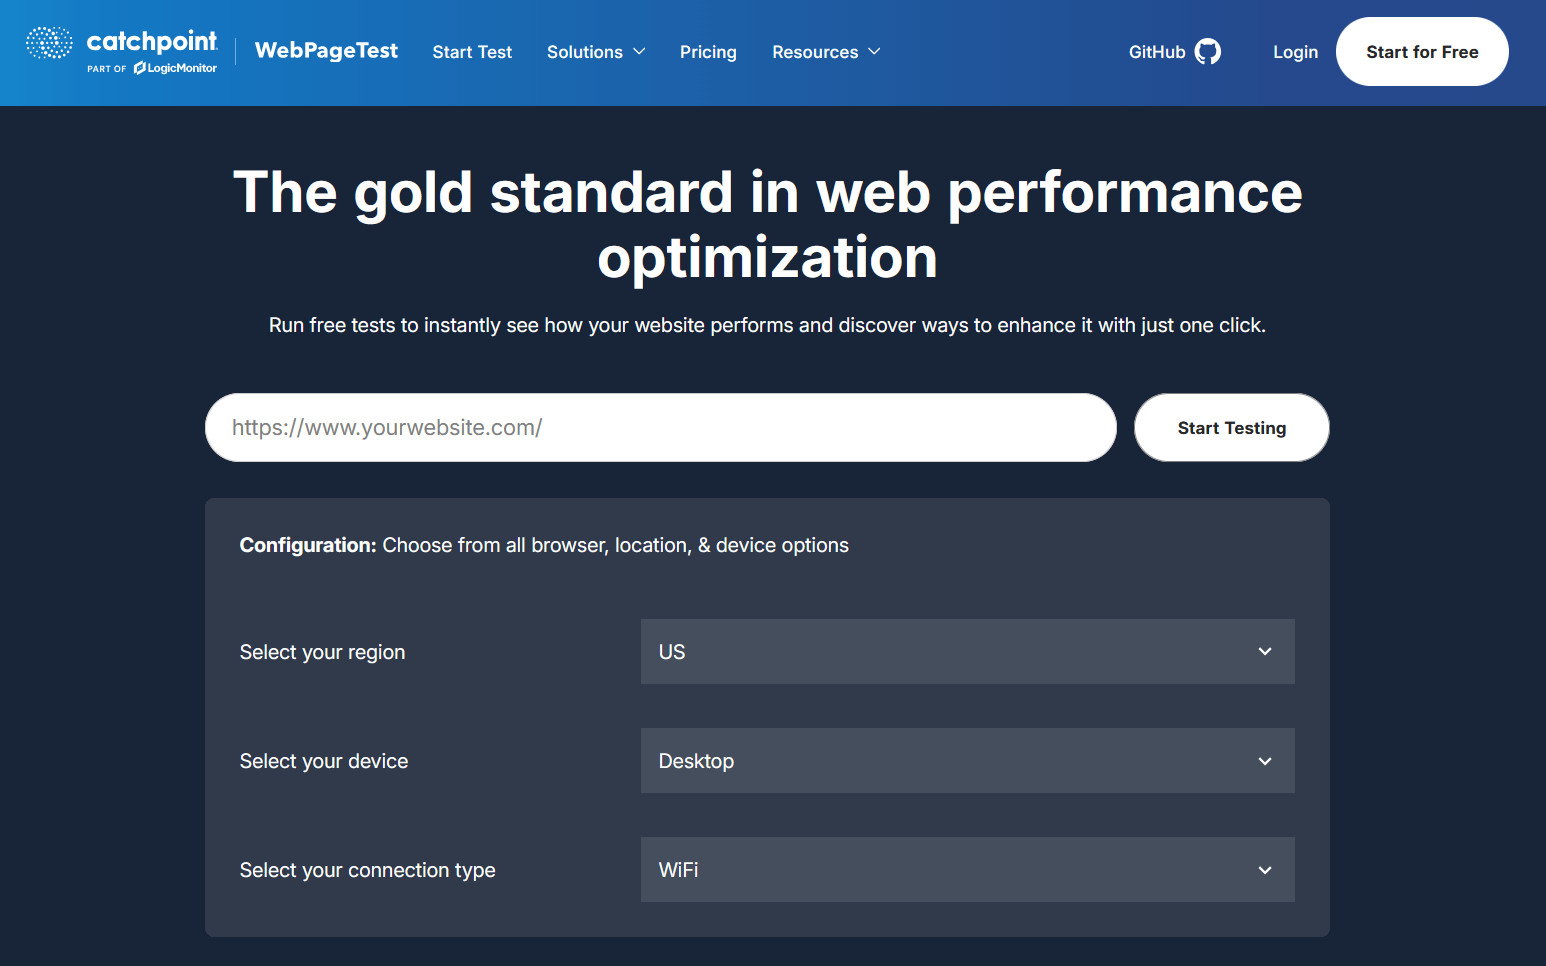Click the GitHub text link
This screenshot has height=966, width=1546.
point(1155,51)
